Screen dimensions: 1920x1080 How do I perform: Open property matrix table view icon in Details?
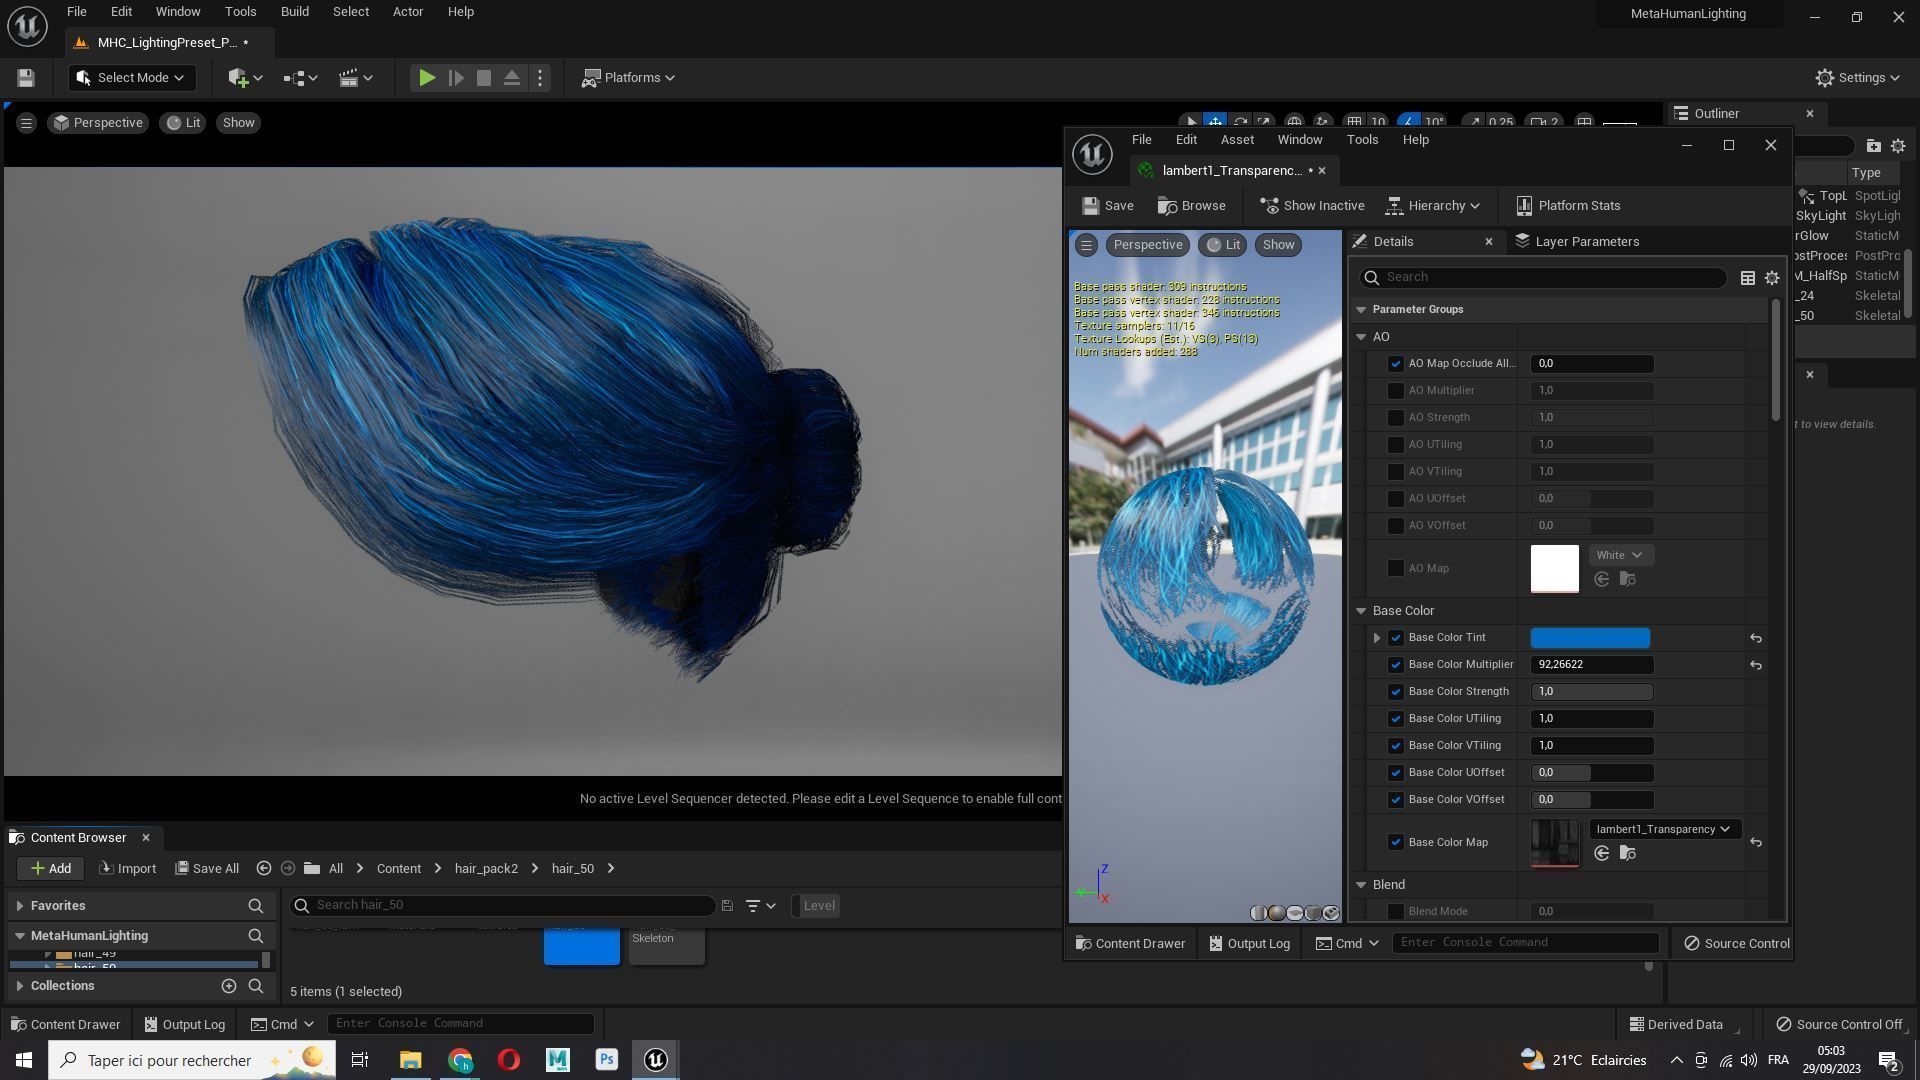coord(1748,278)
